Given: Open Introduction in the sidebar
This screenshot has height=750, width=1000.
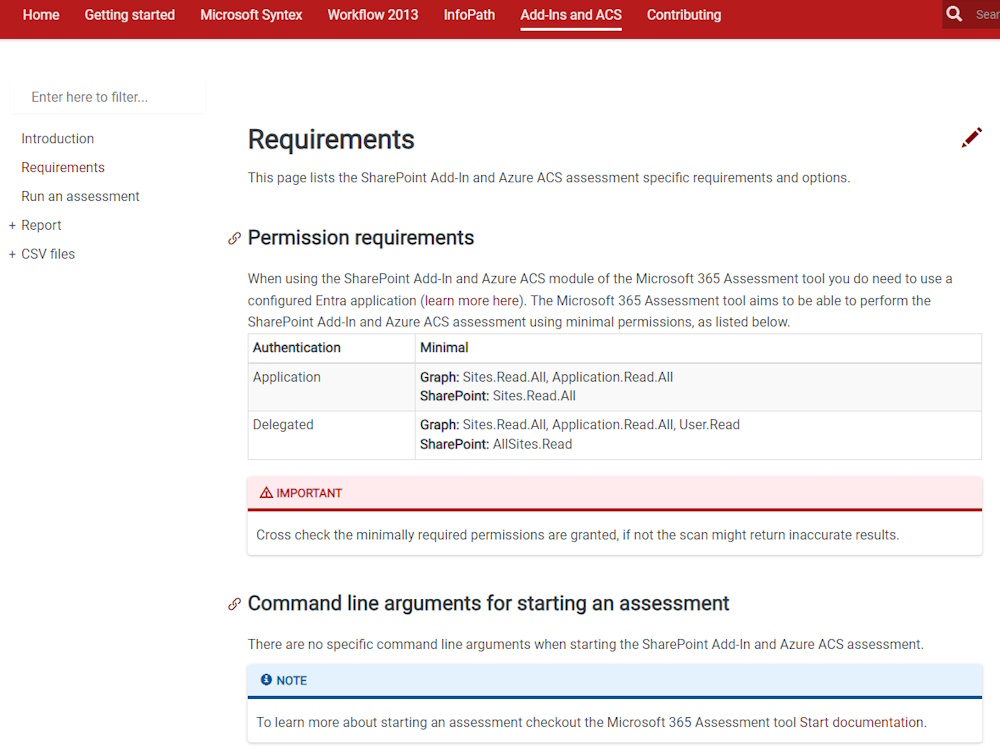Looking at the screenshot, I should pyautogui.click(x=57, y=138).
